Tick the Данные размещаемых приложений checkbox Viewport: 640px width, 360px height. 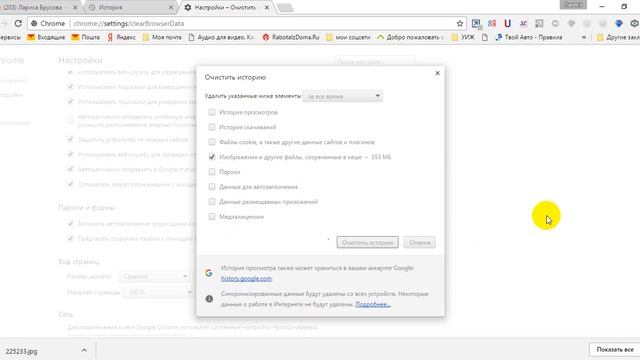tap(211, 202)
